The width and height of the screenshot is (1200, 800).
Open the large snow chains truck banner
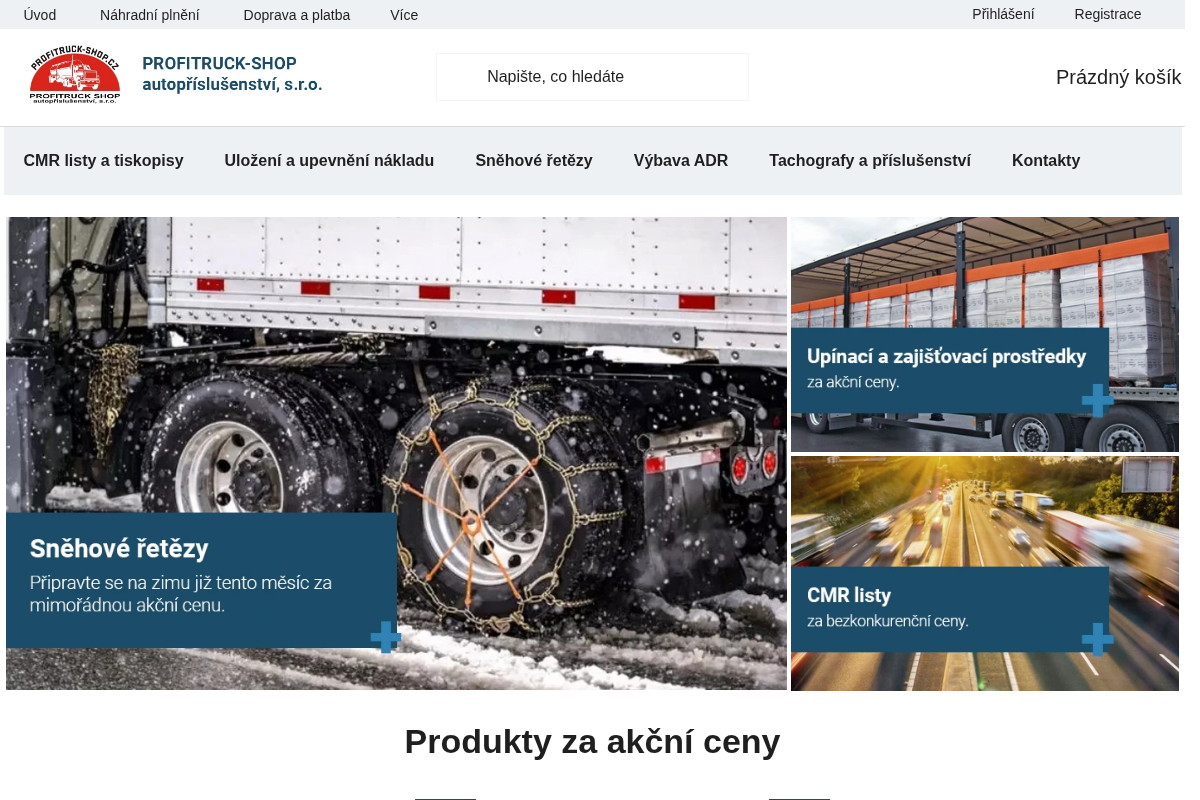point(396,453)
